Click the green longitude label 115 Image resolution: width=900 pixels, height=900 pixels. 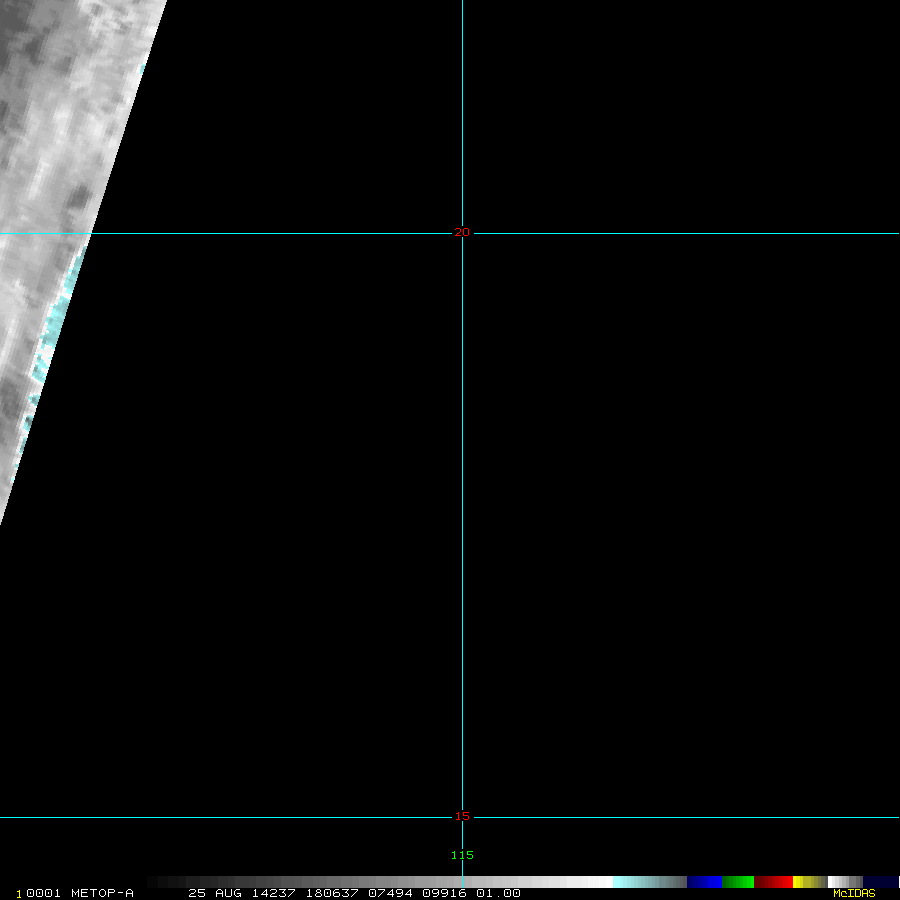point(461,855)
